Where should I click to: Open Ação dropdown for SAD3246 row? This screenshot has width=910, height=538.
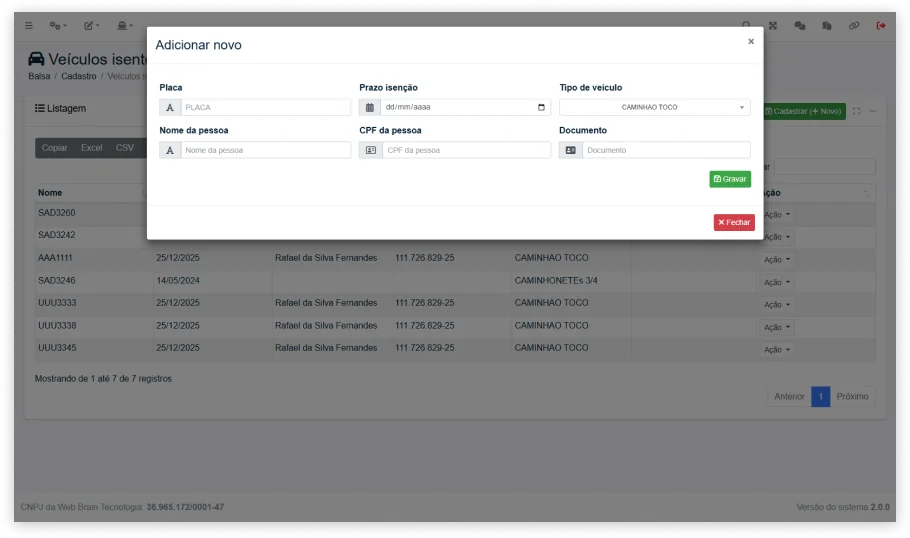point(777,282)
